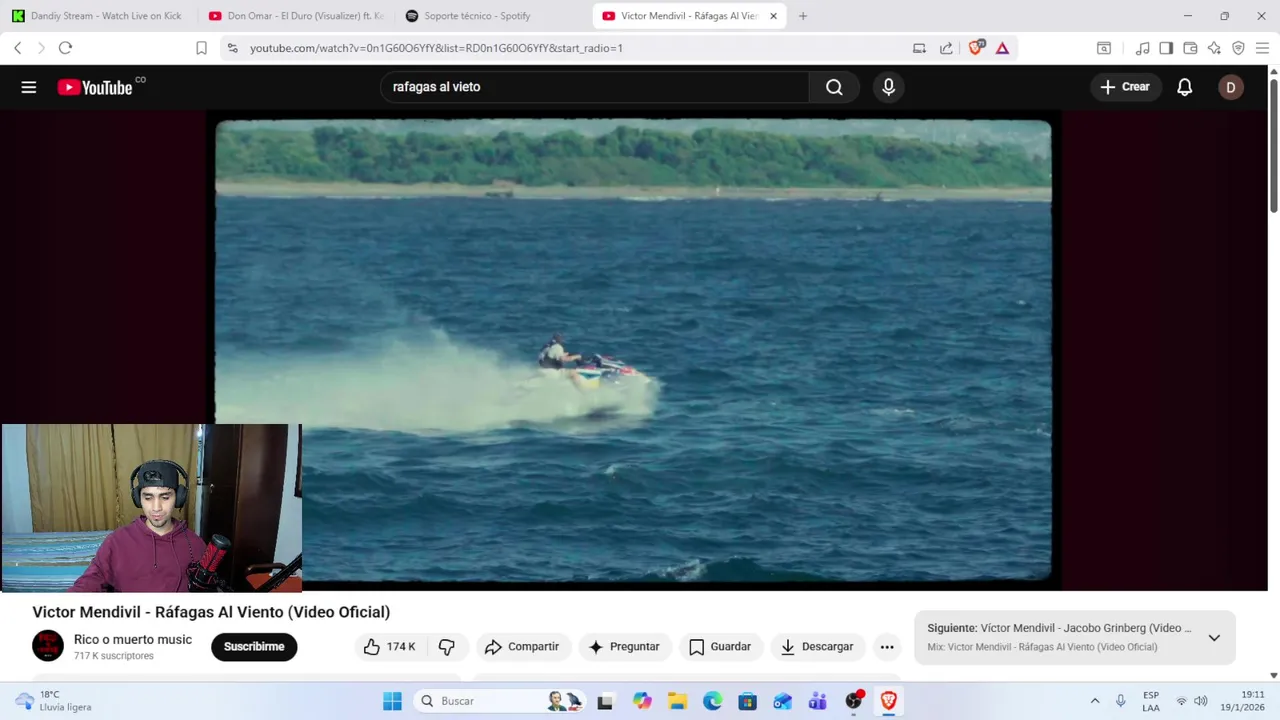This screenshot has height=720, width=1280.
Task: Open the three-dot more actions menu
Action: [887, 647]
